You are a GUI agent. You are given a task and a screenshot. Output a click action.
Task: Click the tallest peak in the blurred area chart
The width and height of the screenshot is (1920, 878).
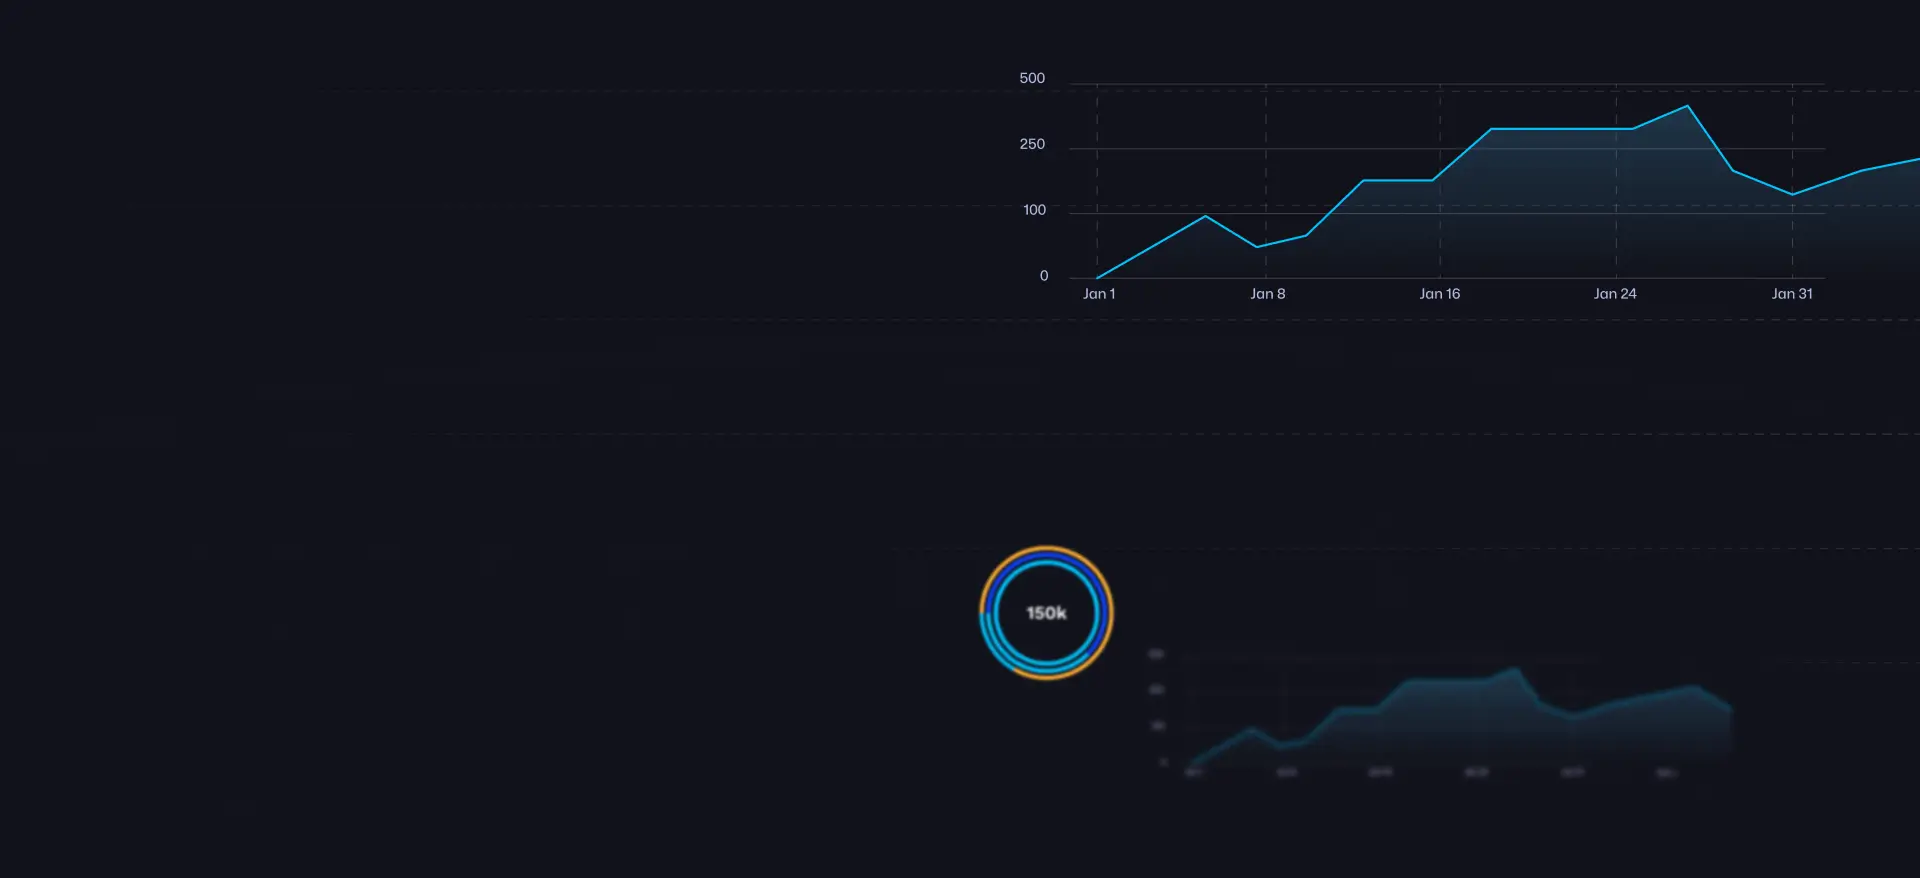pos(1515,670)
